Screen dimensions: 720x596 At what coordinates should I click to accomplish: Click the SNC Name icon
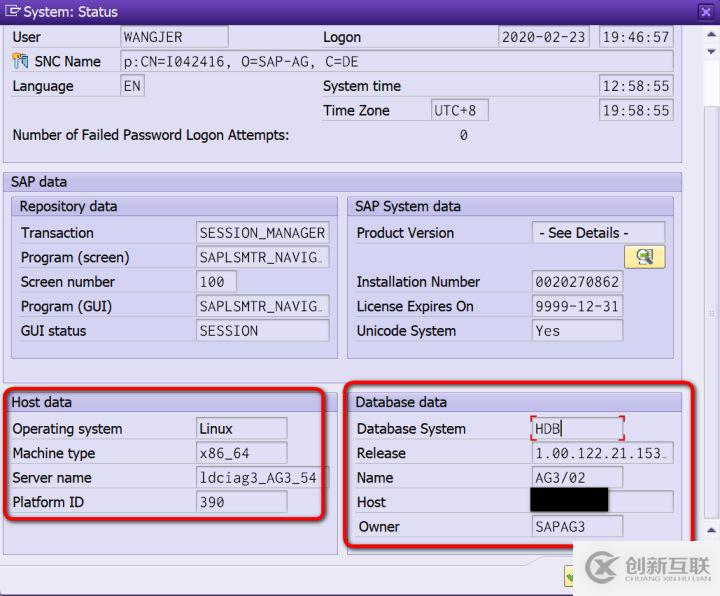click(x=20, y=61)
